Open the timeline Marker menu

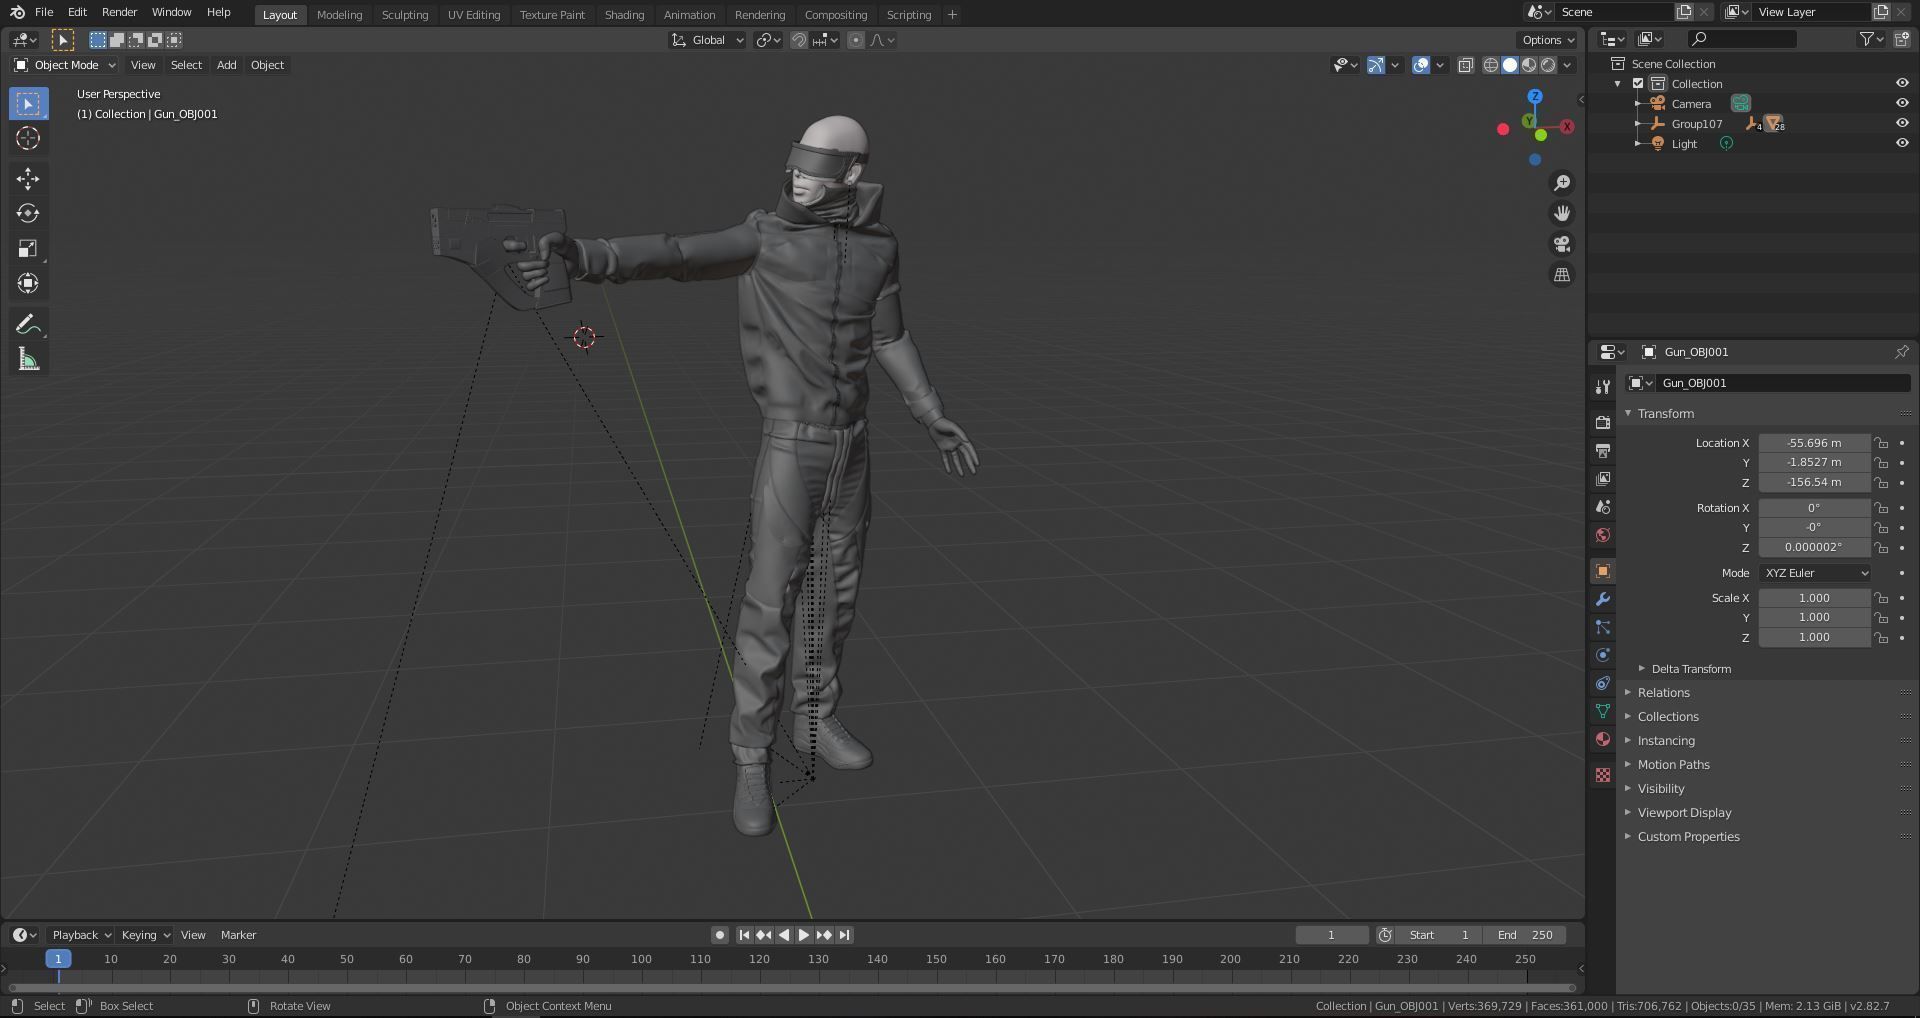(x=238, y=935)
